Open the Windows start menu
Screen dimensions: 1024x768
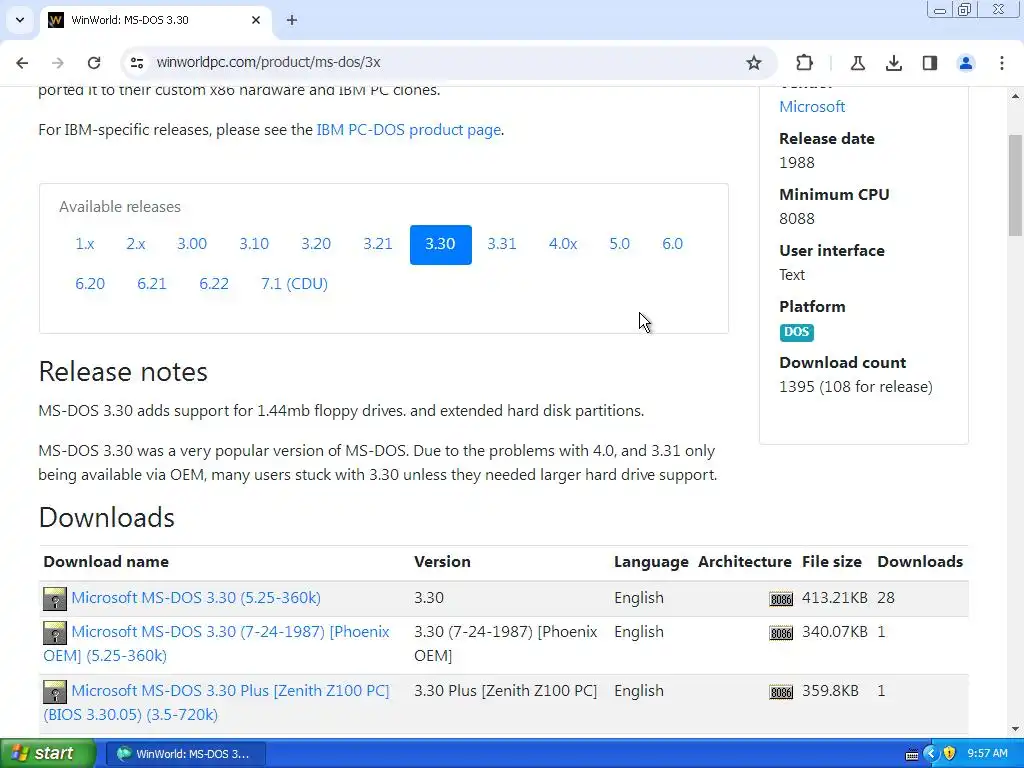(x=48, y=754)
